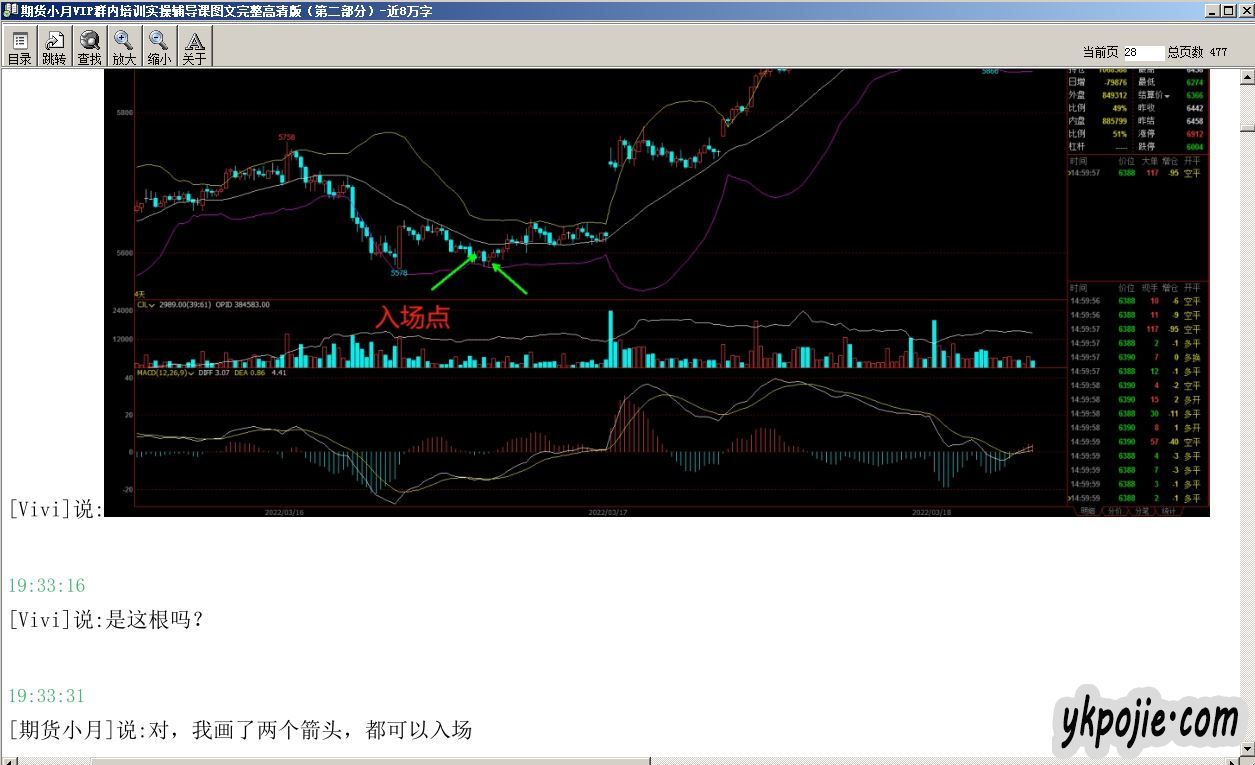Screen dimensions: 1255x765
Task: Click the 当前页 page number field
Action: pyautogui.click(x=1142, y=52)
